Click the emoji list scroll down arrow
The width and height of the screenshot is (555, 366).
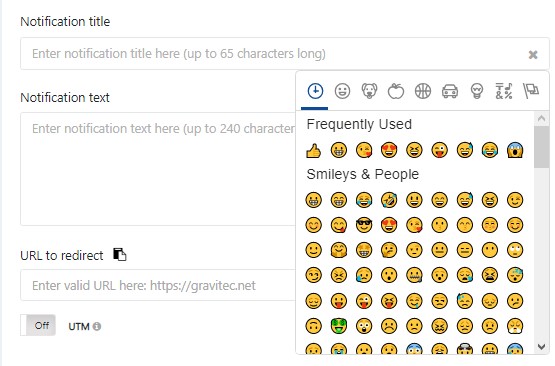pyautogui.click(x=541, y=346)
